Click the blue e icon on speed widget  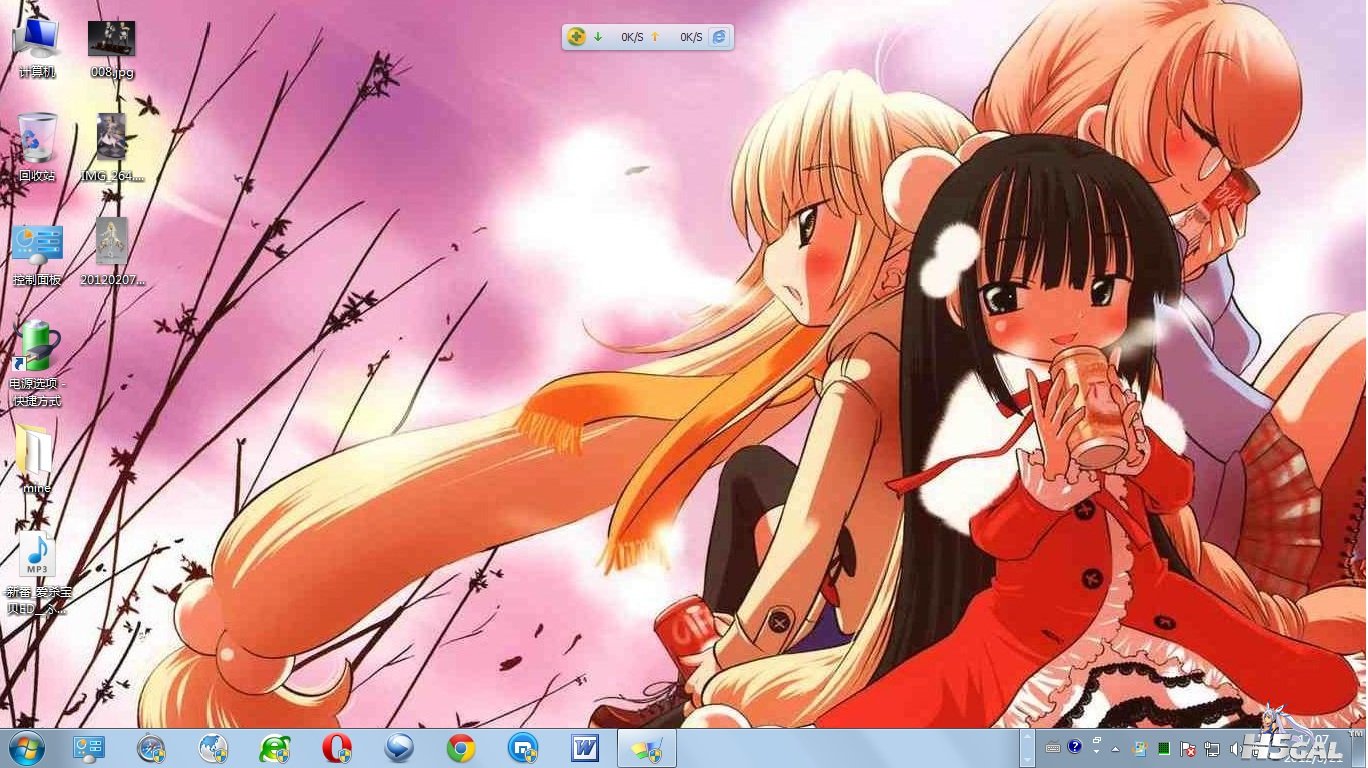click(x=719, y=37)
